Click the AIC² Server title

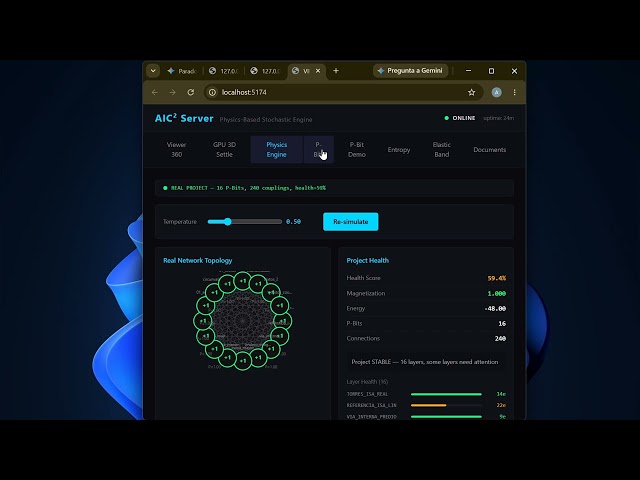click(x=184, y=118)
